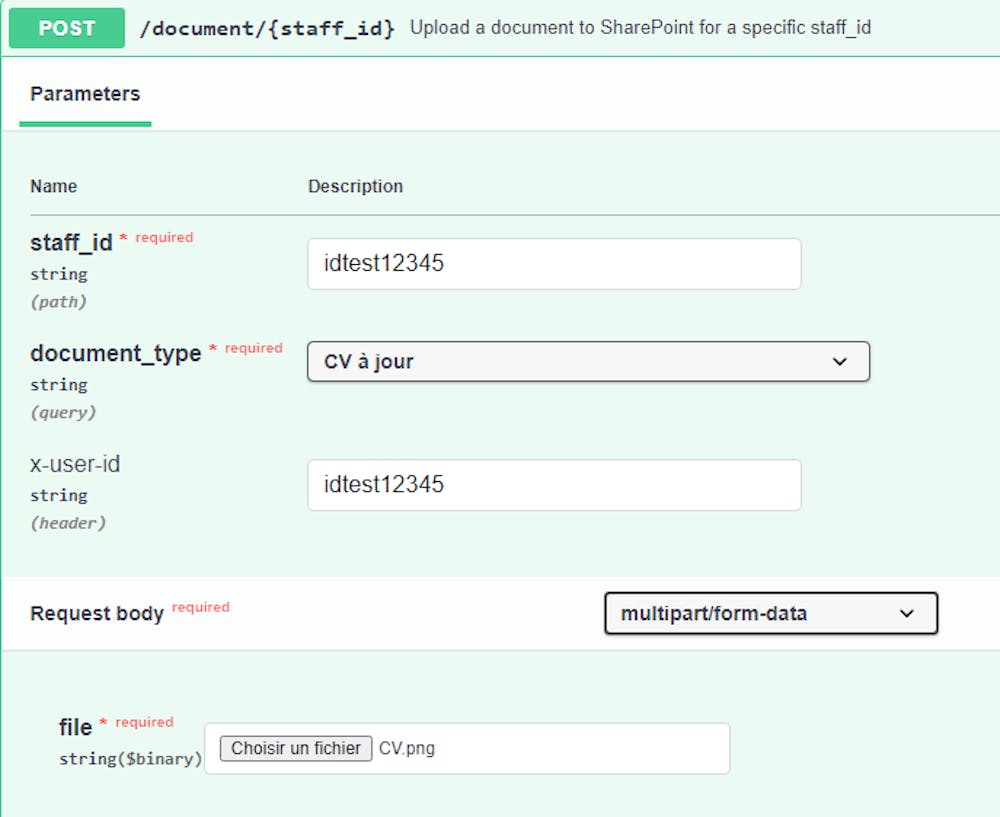Open the Parameters tab
This screenshot has height=817, width=1000.
(x=85, y=94)
